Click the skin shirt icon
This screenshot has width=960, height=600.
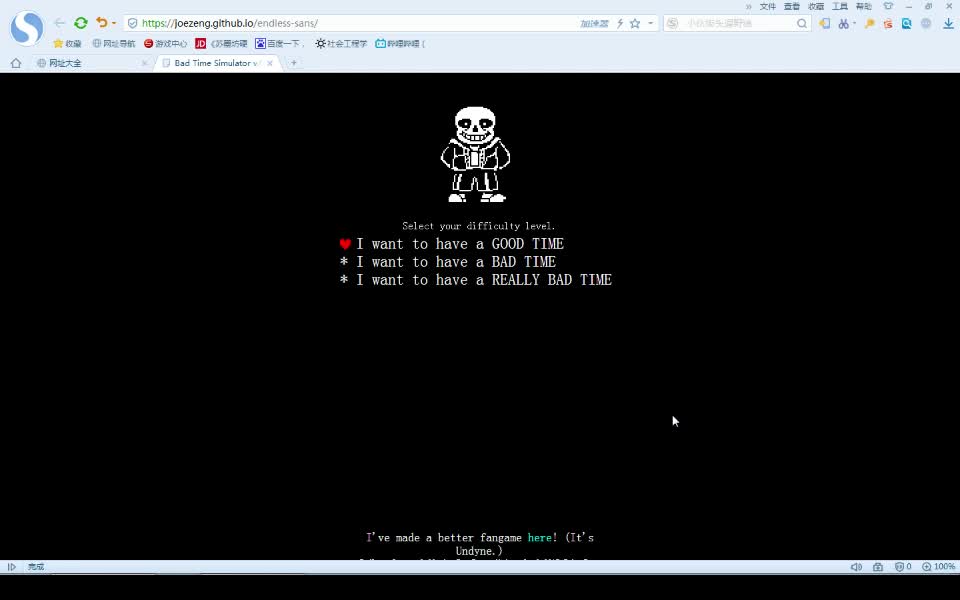click(x=888, y=6)
